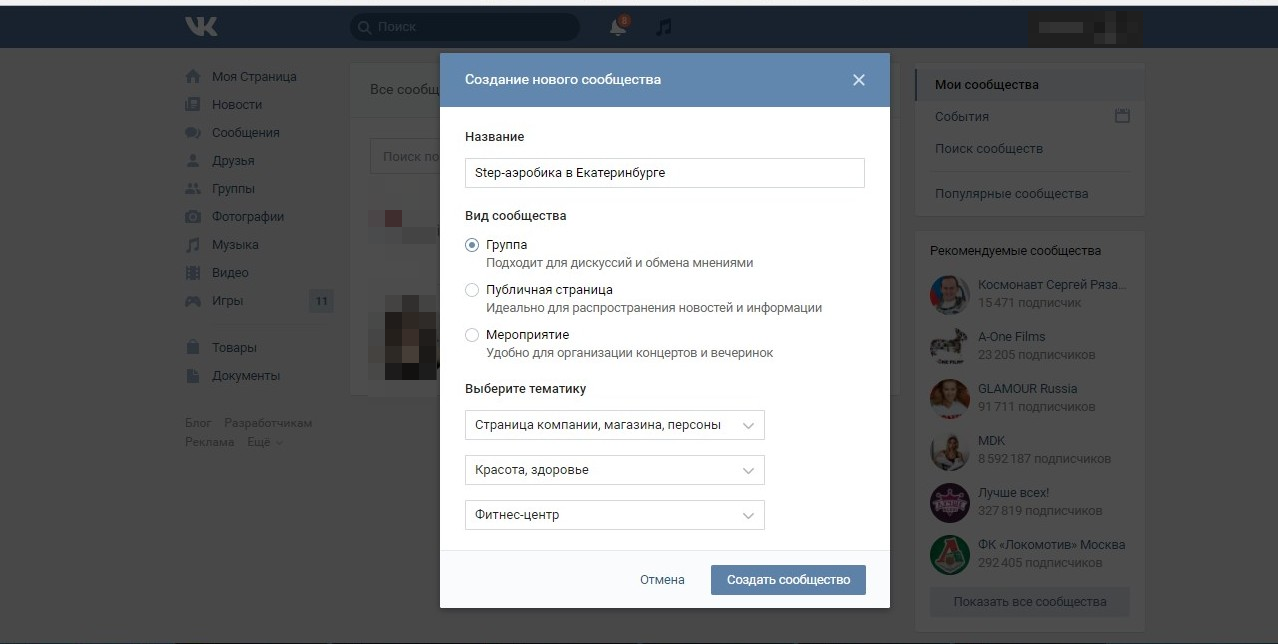
Task: Open Популярные сообщества in right menu
Action: coord(1011,194)
